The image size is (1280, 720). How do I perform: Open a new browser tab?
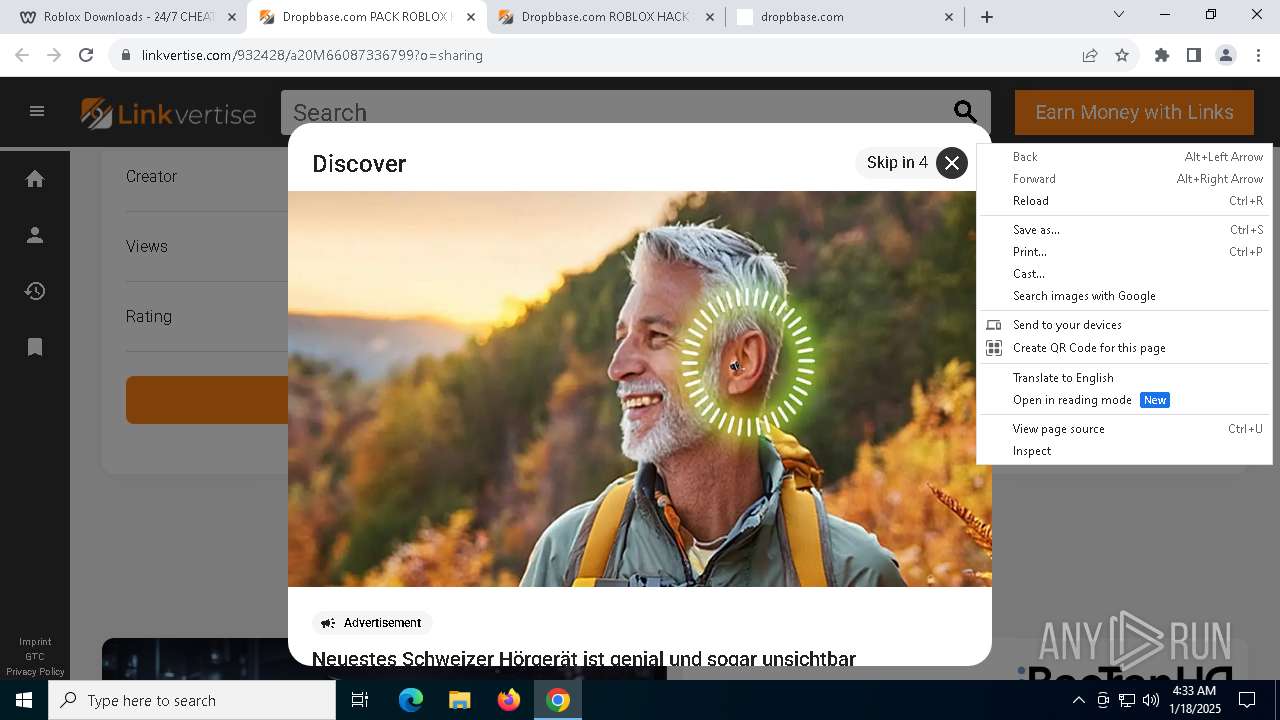pos(987,17)
